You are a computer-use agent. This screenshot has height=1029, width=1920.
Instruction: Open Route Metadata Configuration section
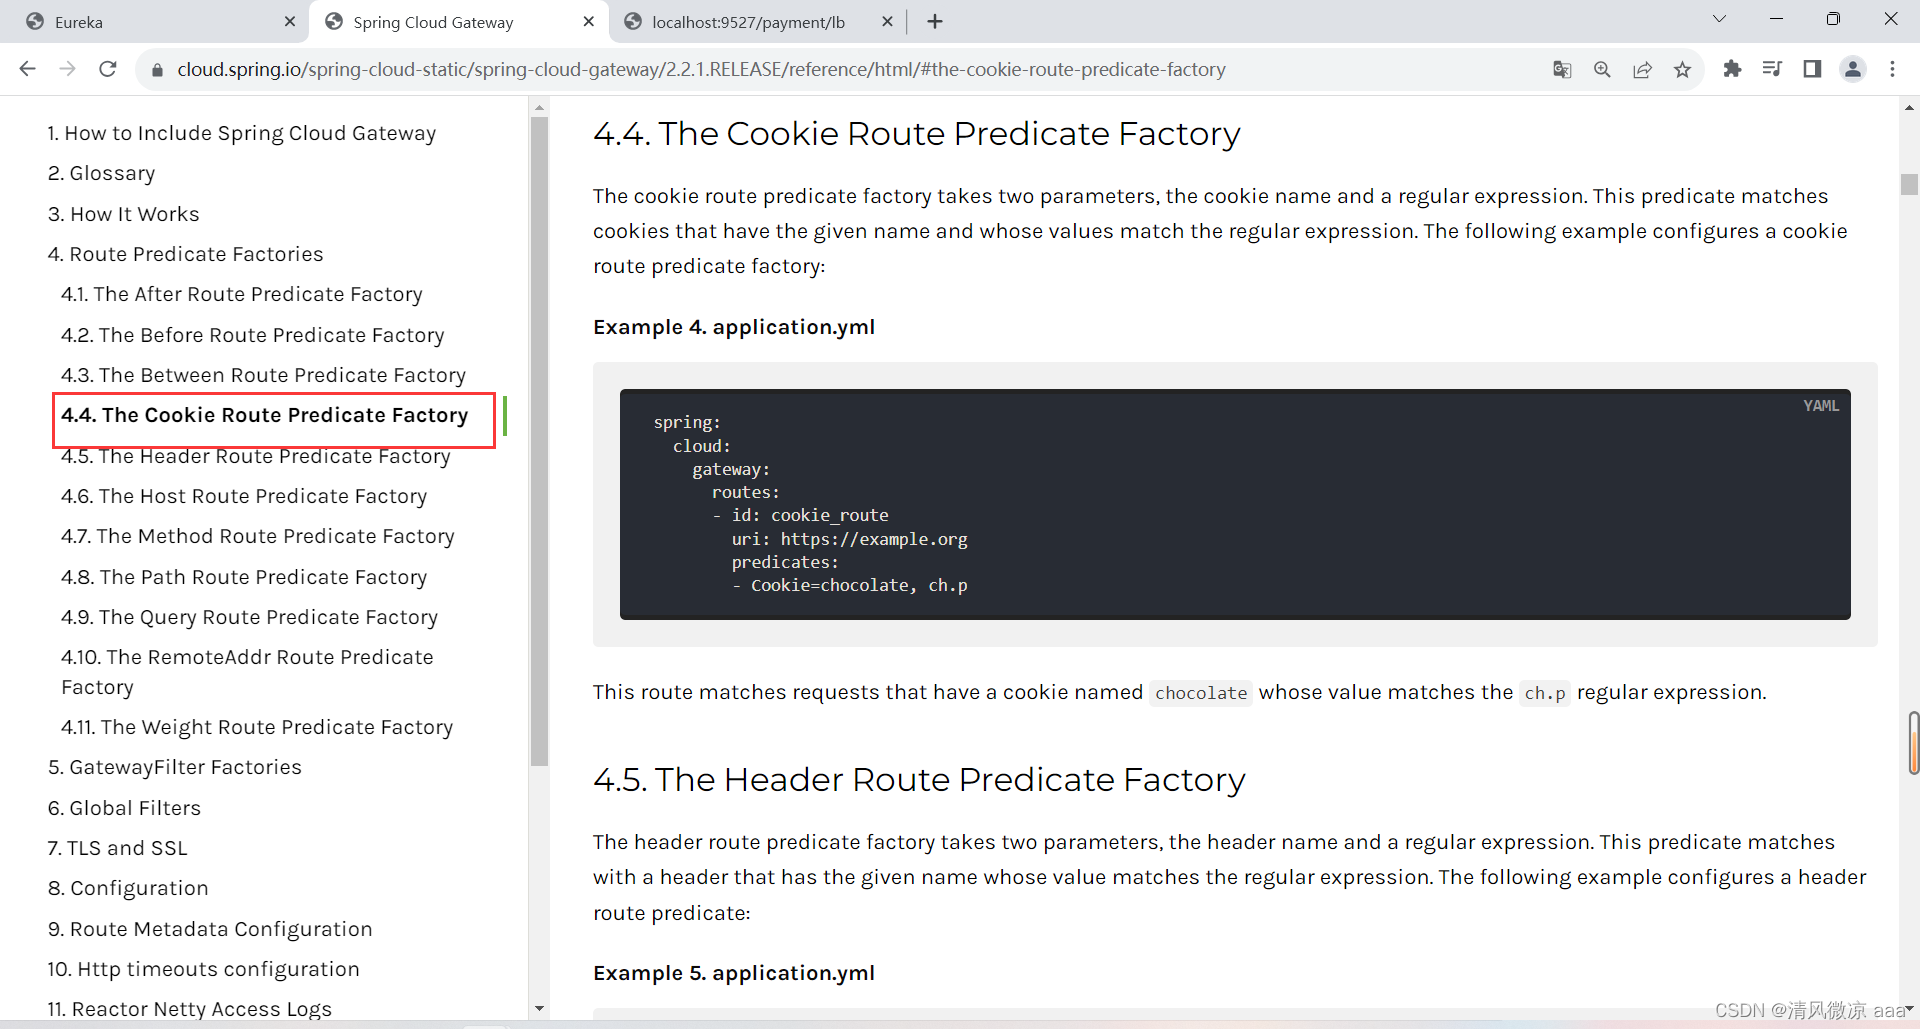pos(210,929)
